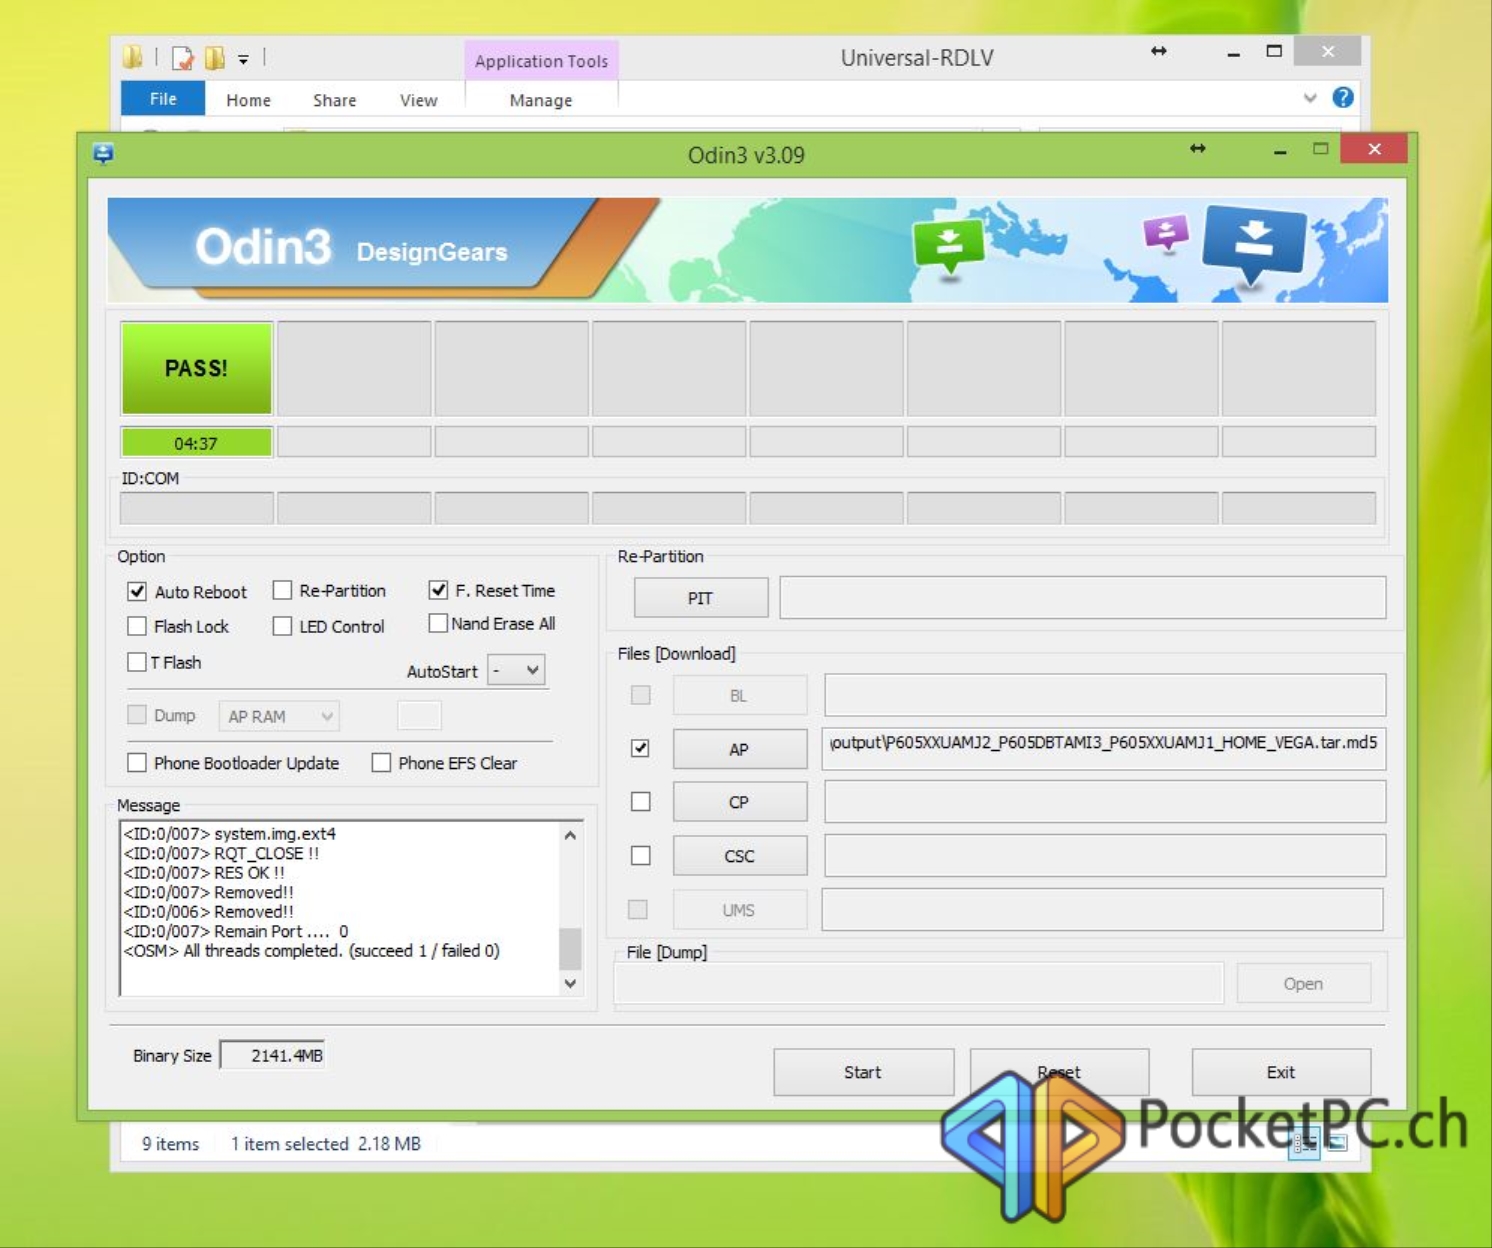1492x1248 pixels.
Task: Switch to the Home ribbon tab
Action: (x=248, y=100)
